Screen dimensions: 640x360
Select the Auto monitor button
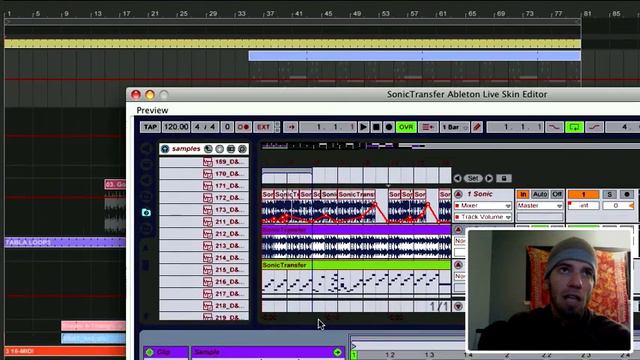(540, 194)
